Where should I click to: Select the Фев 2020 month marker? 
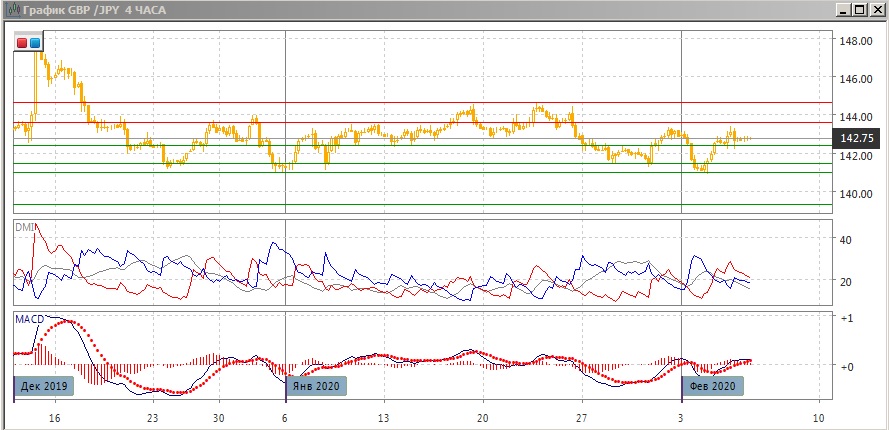712,385
